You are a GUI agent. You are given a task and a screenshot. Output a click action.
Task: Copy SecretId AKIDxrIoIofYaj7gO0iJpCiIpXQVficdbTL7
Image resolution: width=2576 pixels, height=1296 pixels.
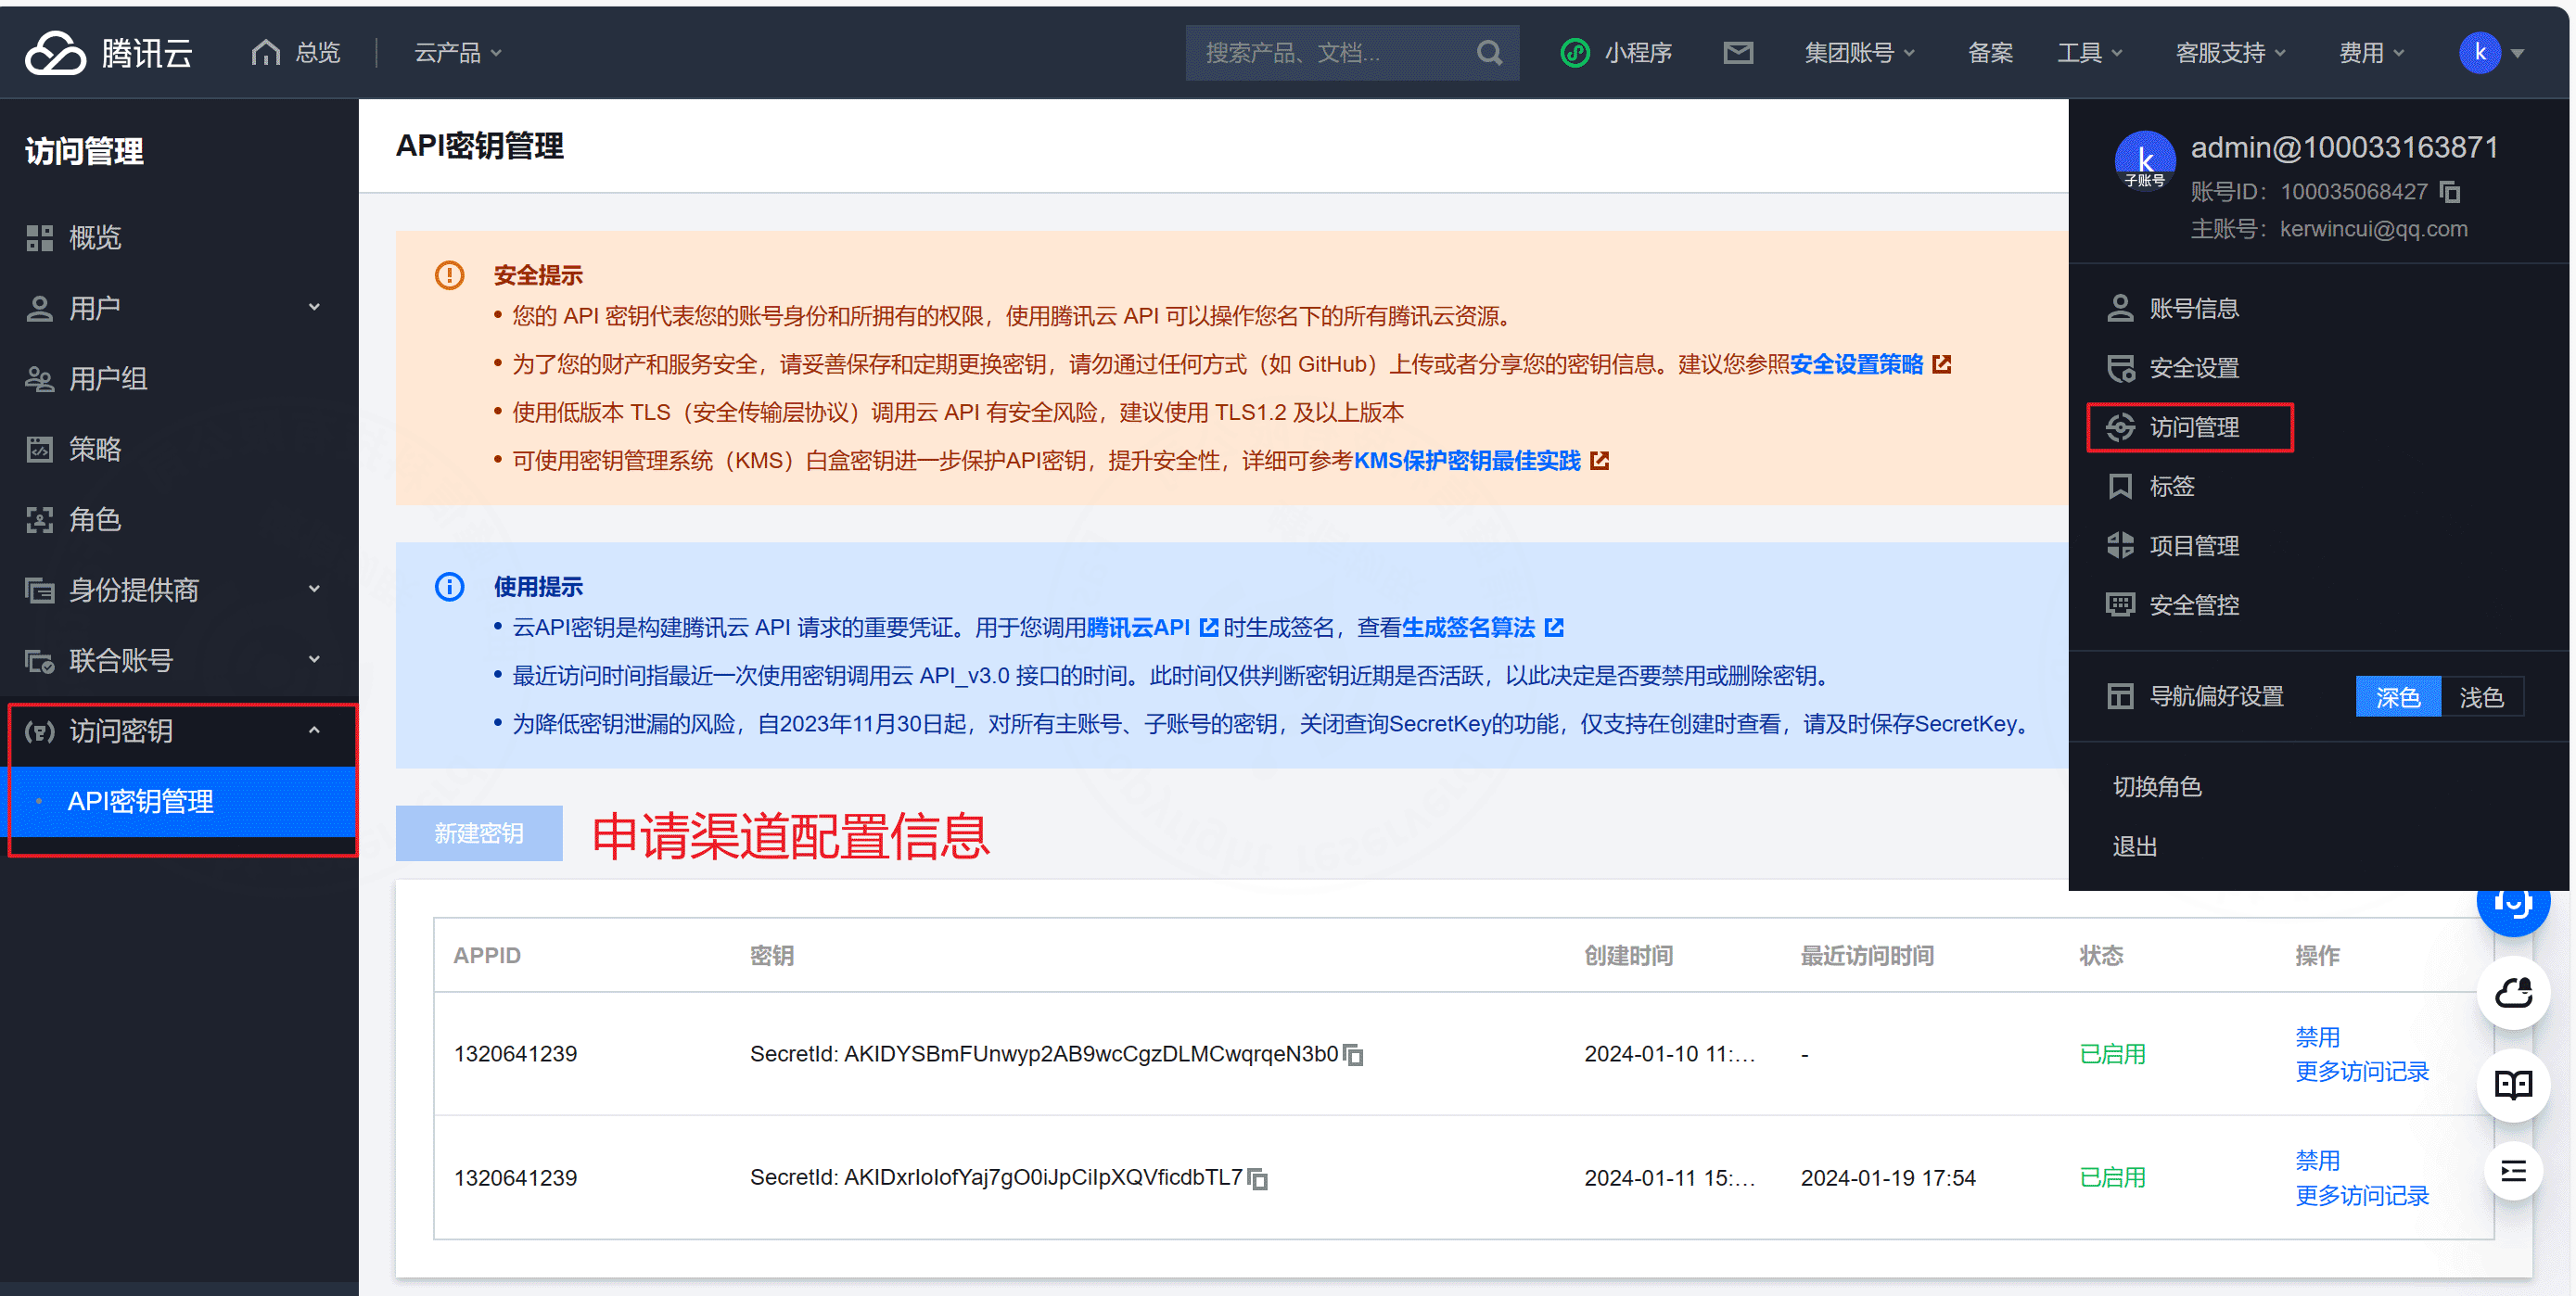(1258, 1179)
